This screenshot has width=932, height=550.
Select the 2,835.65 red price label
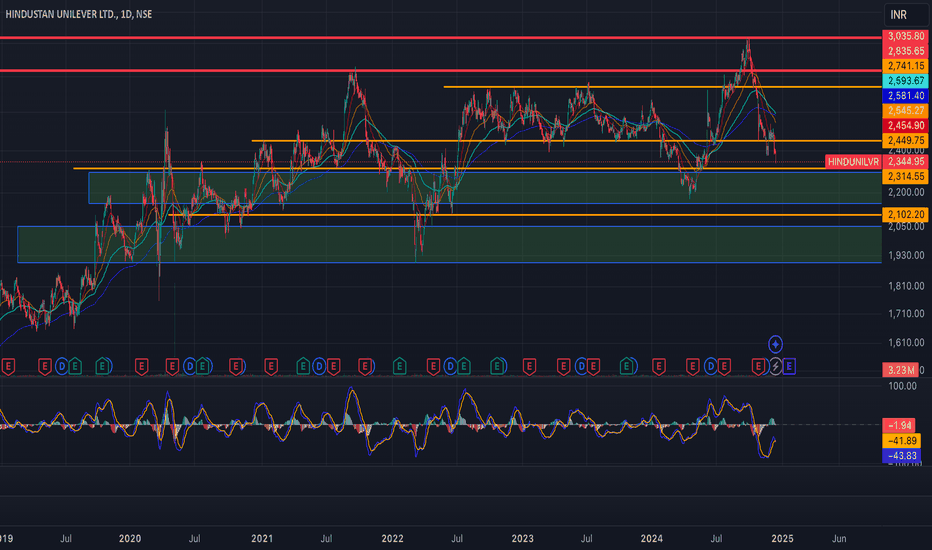point(906,51)
